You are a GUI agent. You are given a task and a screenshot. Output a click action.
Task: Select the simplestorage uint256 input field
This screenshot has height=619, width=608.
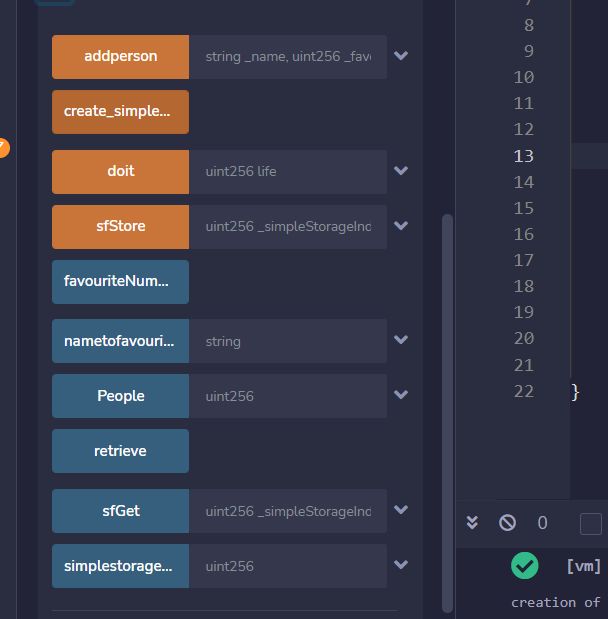pyautogui.click(x=288, y=566)
